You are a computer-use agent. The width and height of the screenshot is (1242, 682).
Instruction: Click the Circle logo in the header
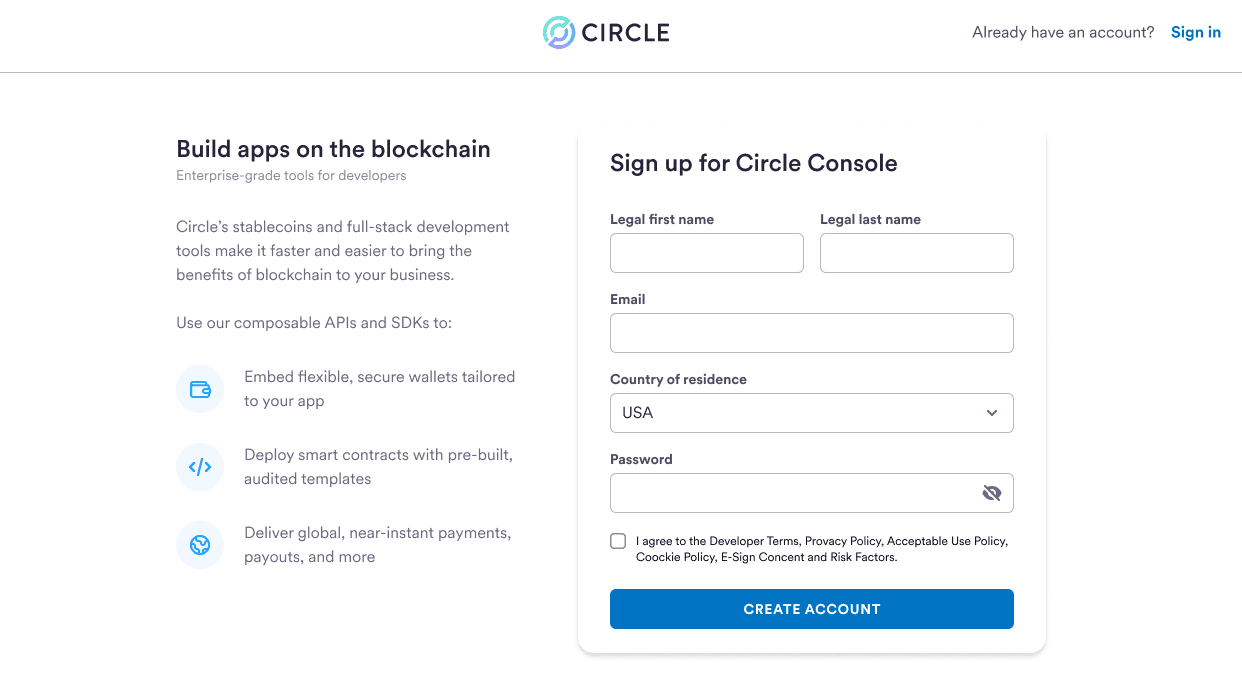tap(606, 32)
